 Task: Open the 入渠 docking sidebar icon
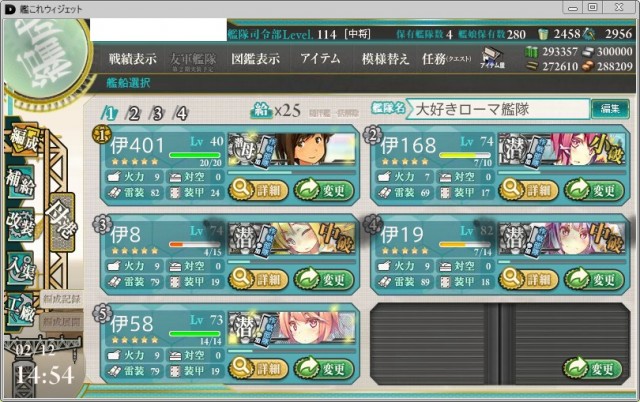(x=20, y=268)
